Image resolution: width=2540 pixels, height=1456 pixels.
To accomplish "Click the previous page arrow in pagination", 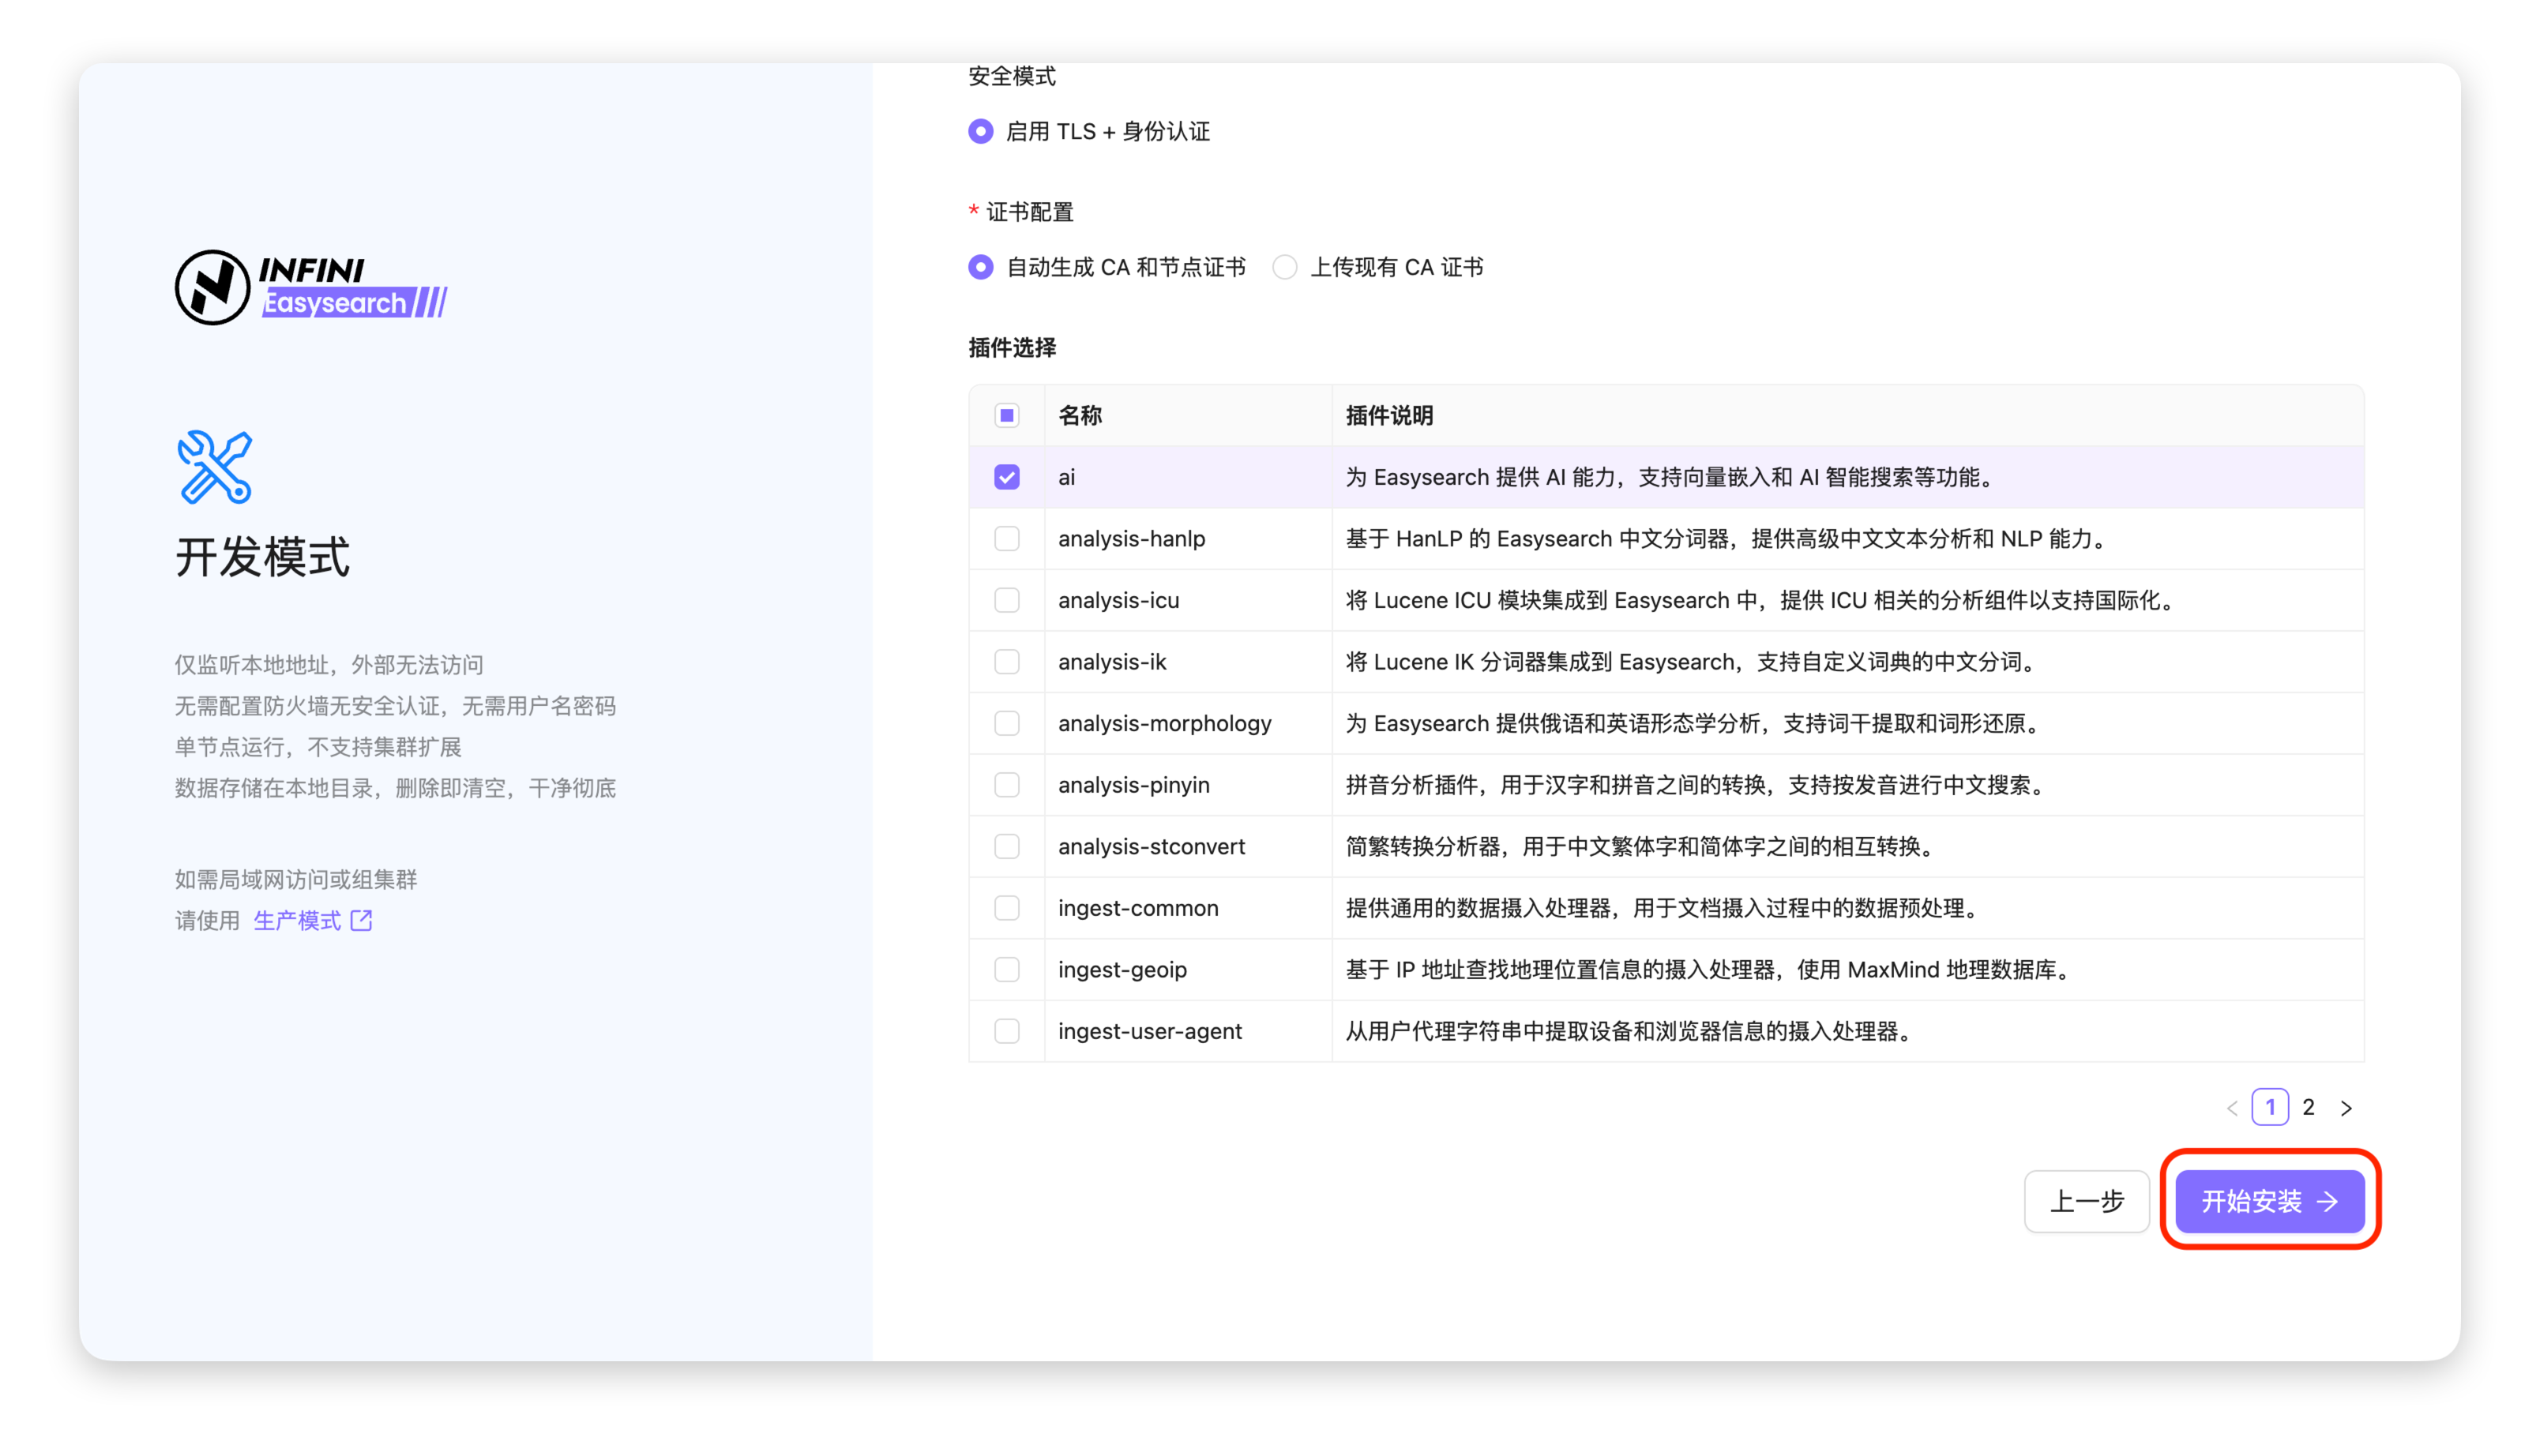I will click(2232, 1108).
